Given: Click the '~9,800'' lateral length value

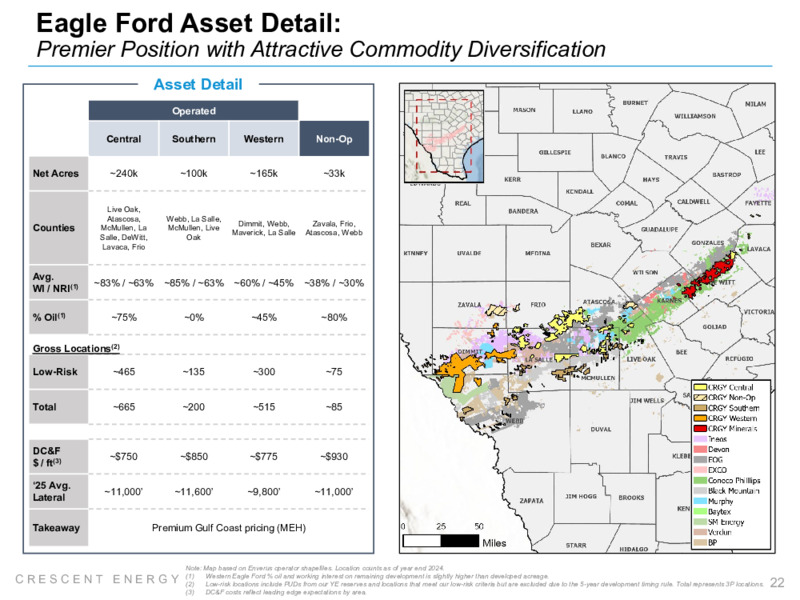Looking at the screenshot, I should tap(263, 492).
